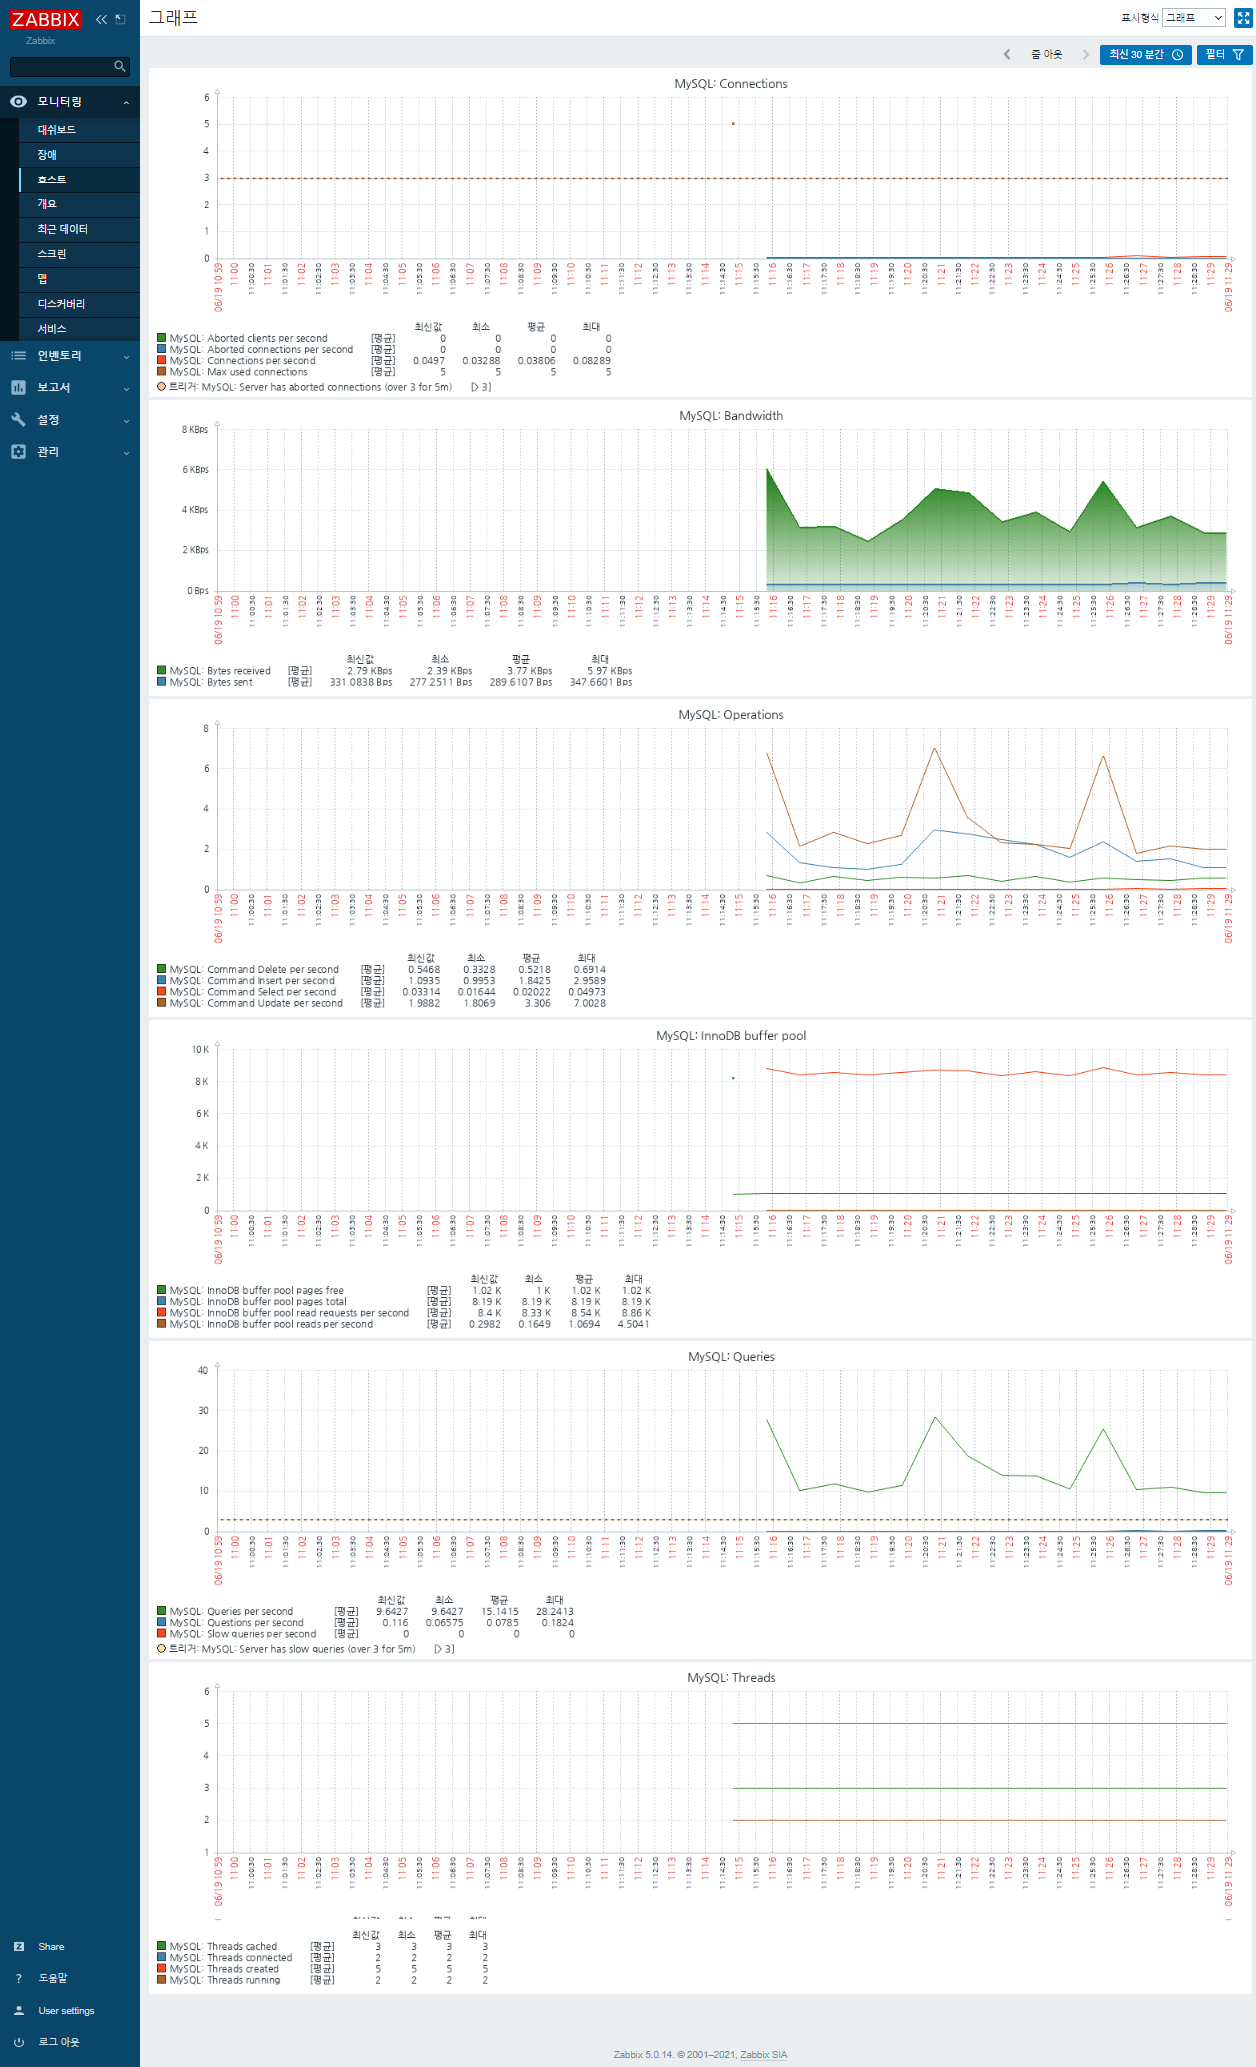Image resolution: width=1256 pixels, height=2067 pixels.
Task: Click legend text 'MySQL: Threads running'
Action: point(225,1980)
